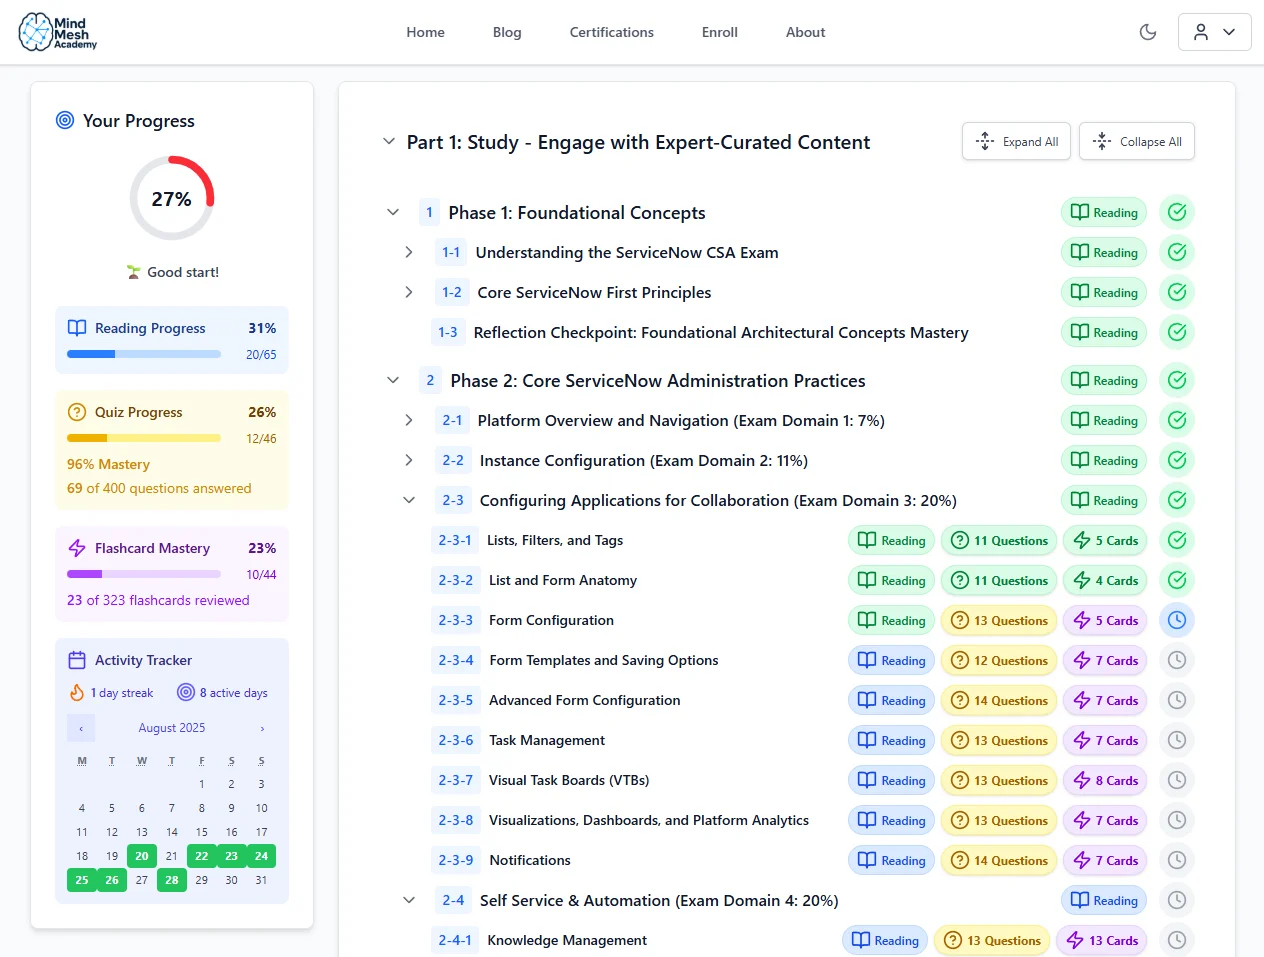Image resolution: width=1264 pixels, height=957 pixels.
Task: Expand Understanding the ServiceNow CSA Exam
Action: [409, 252]
